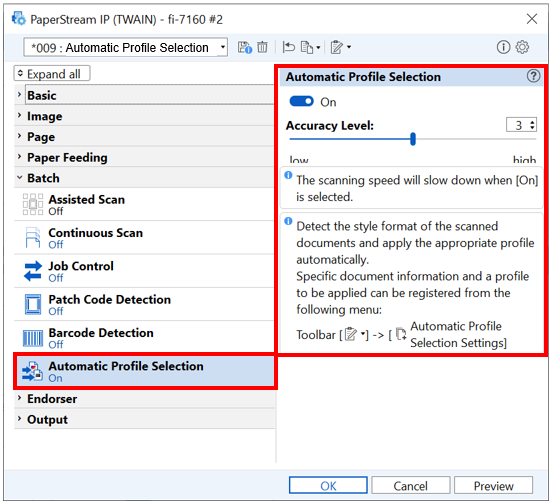551x503 pixels.
Task: Click the PaperStream IP app icon in title bar
Action: coord(19,18)
